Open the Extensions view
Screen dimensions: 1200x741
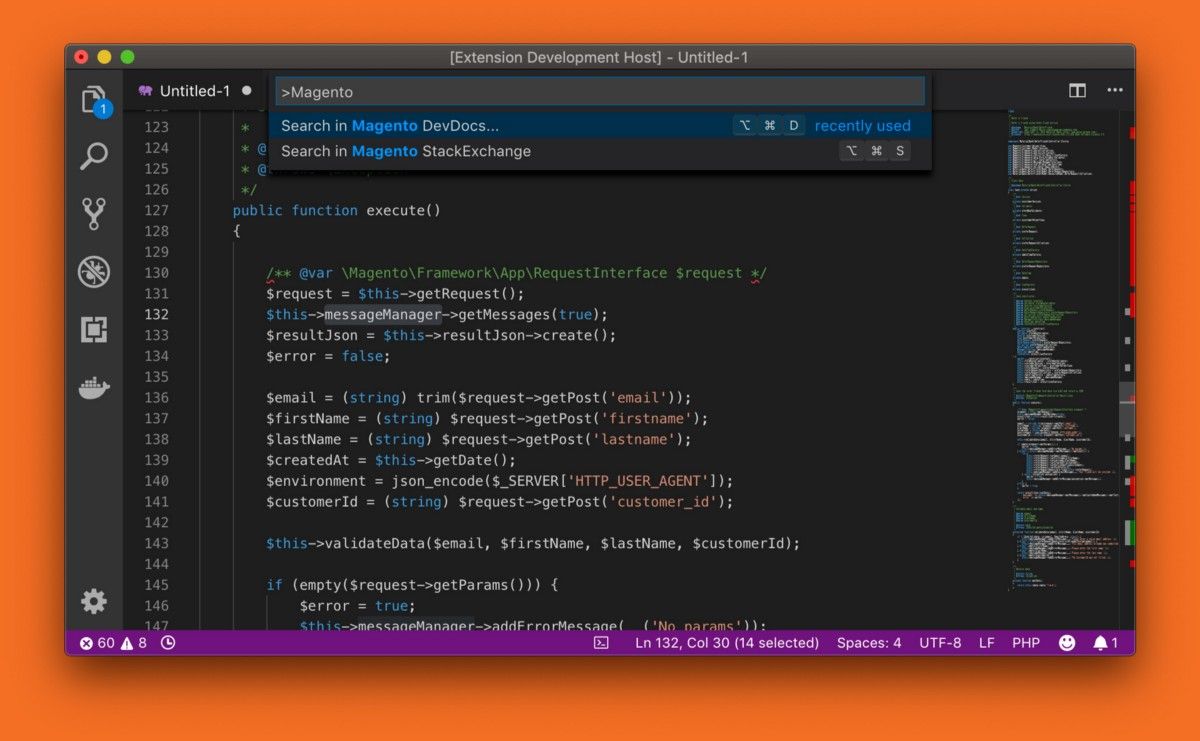93,329
